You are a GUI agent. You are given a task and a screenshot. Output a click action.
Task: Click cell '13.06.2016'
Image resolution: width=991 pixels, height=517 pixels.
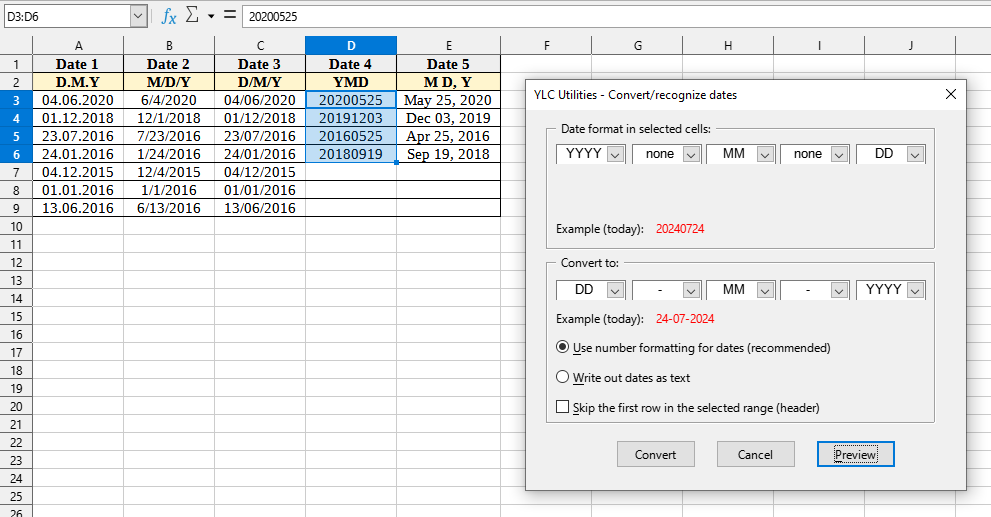coord(78,208)
